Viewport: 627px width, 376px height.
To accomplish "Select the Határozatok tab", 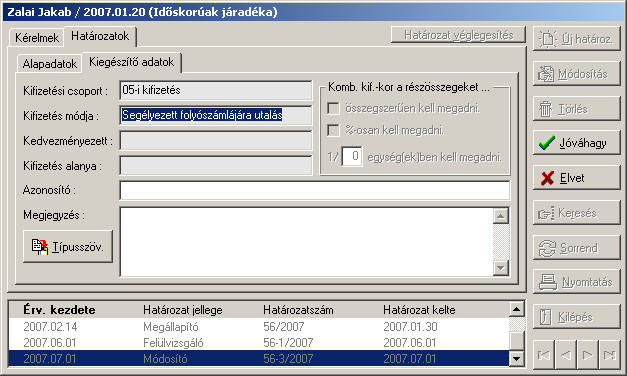I will click(100, 36).
